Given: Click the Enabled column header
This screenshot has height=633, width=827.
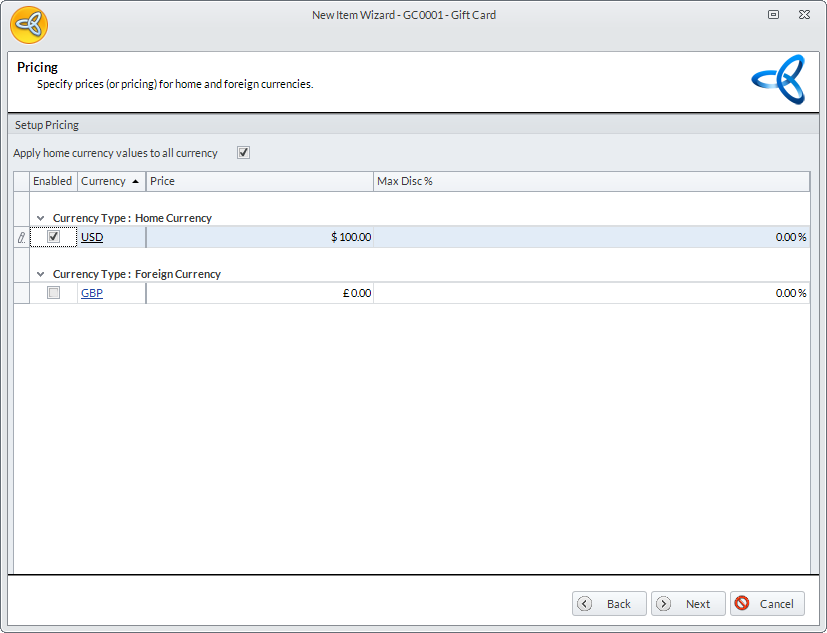Looking at the screenshot, I should [53, 181].
